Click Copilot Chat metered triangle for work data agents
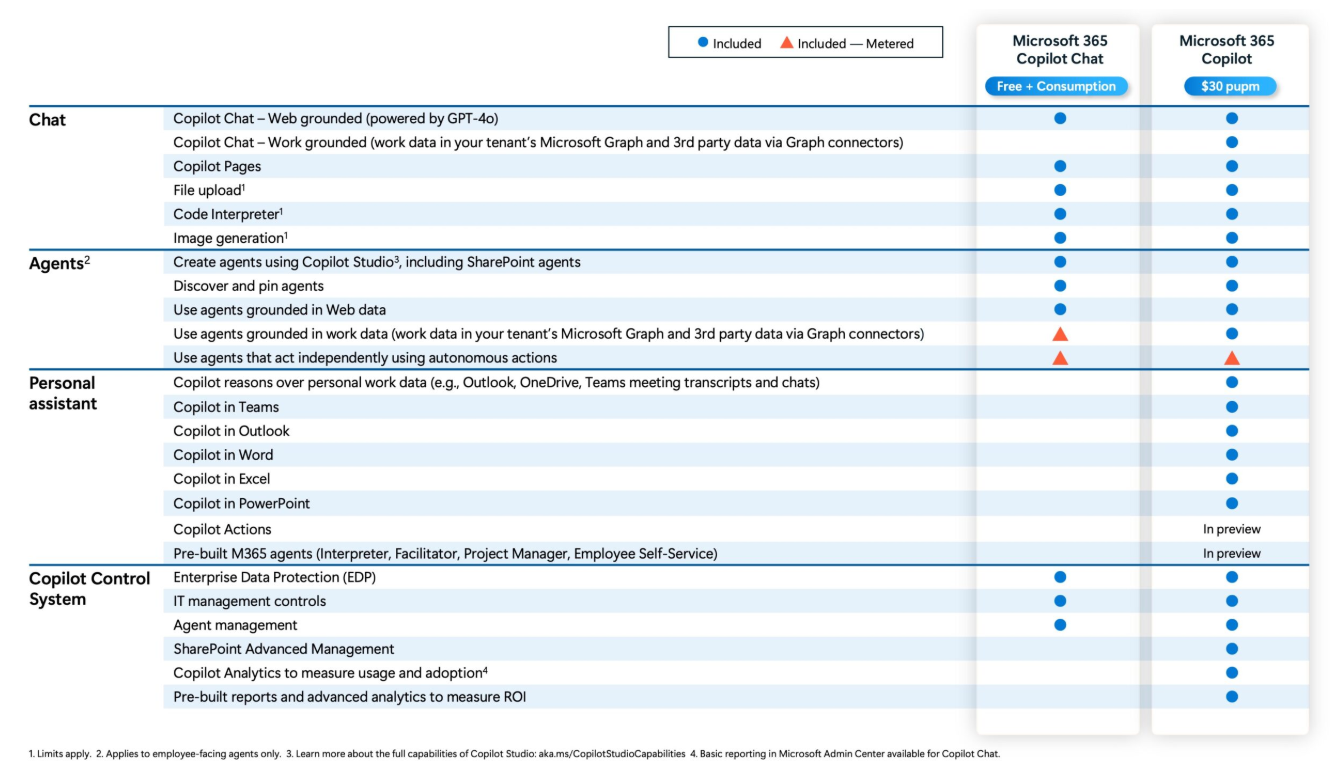This screenshot has width=1343, height=763. tap(1060, 334)
